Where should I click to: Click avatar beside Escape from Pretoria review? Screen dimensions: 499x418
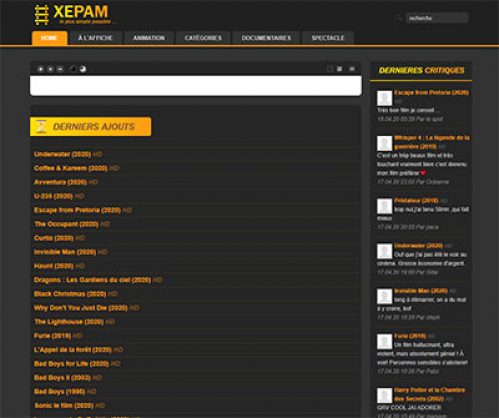(384, 98)
